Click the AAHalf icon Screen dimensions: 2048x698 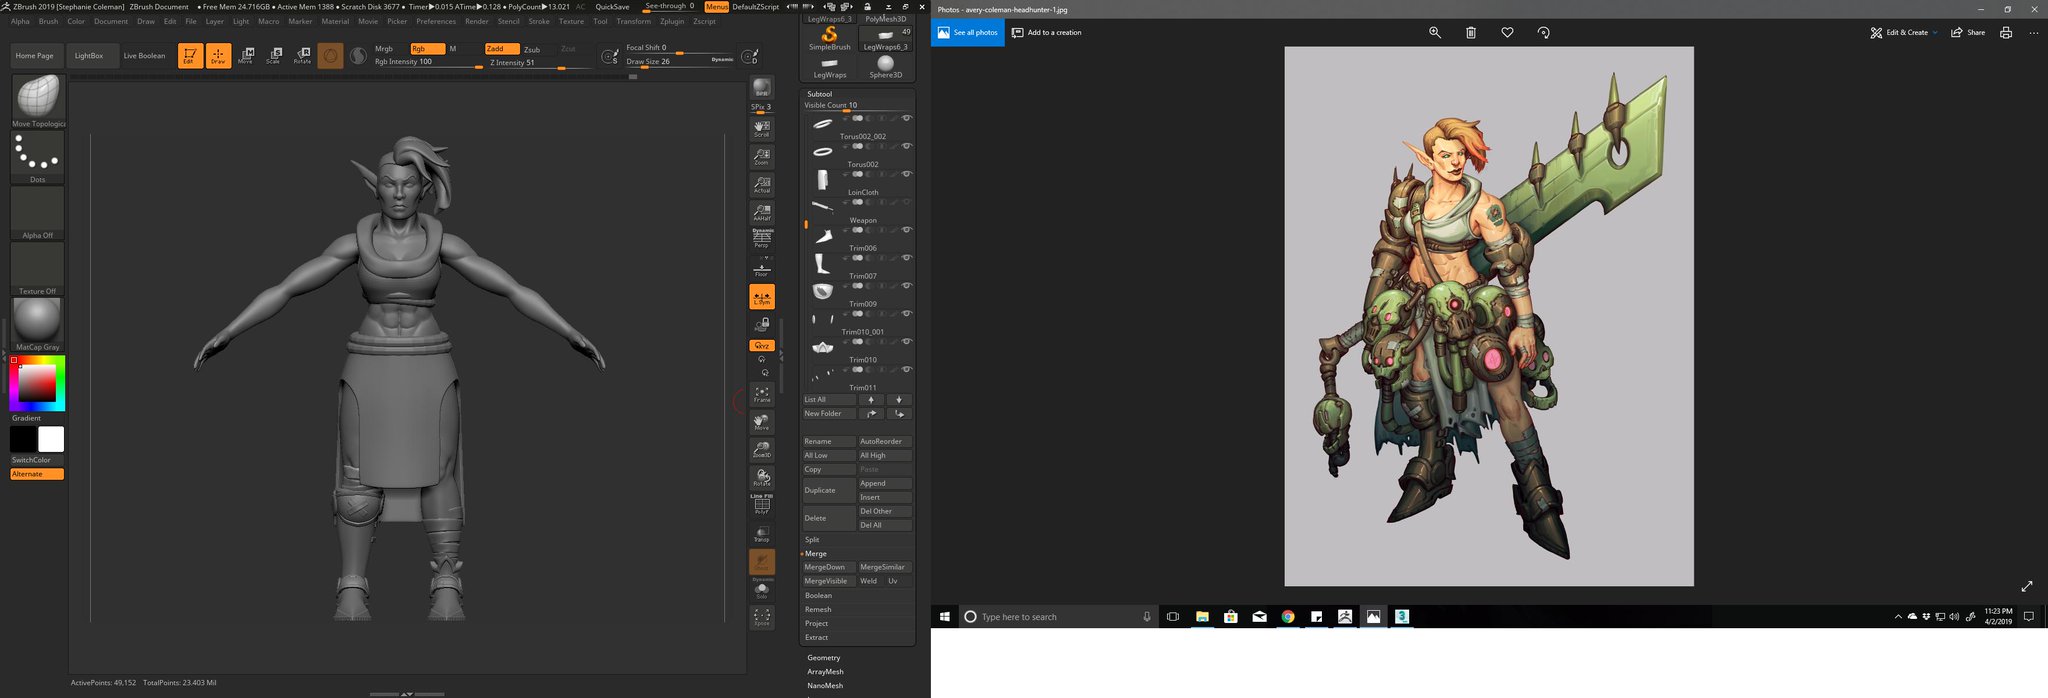point(762,213)
